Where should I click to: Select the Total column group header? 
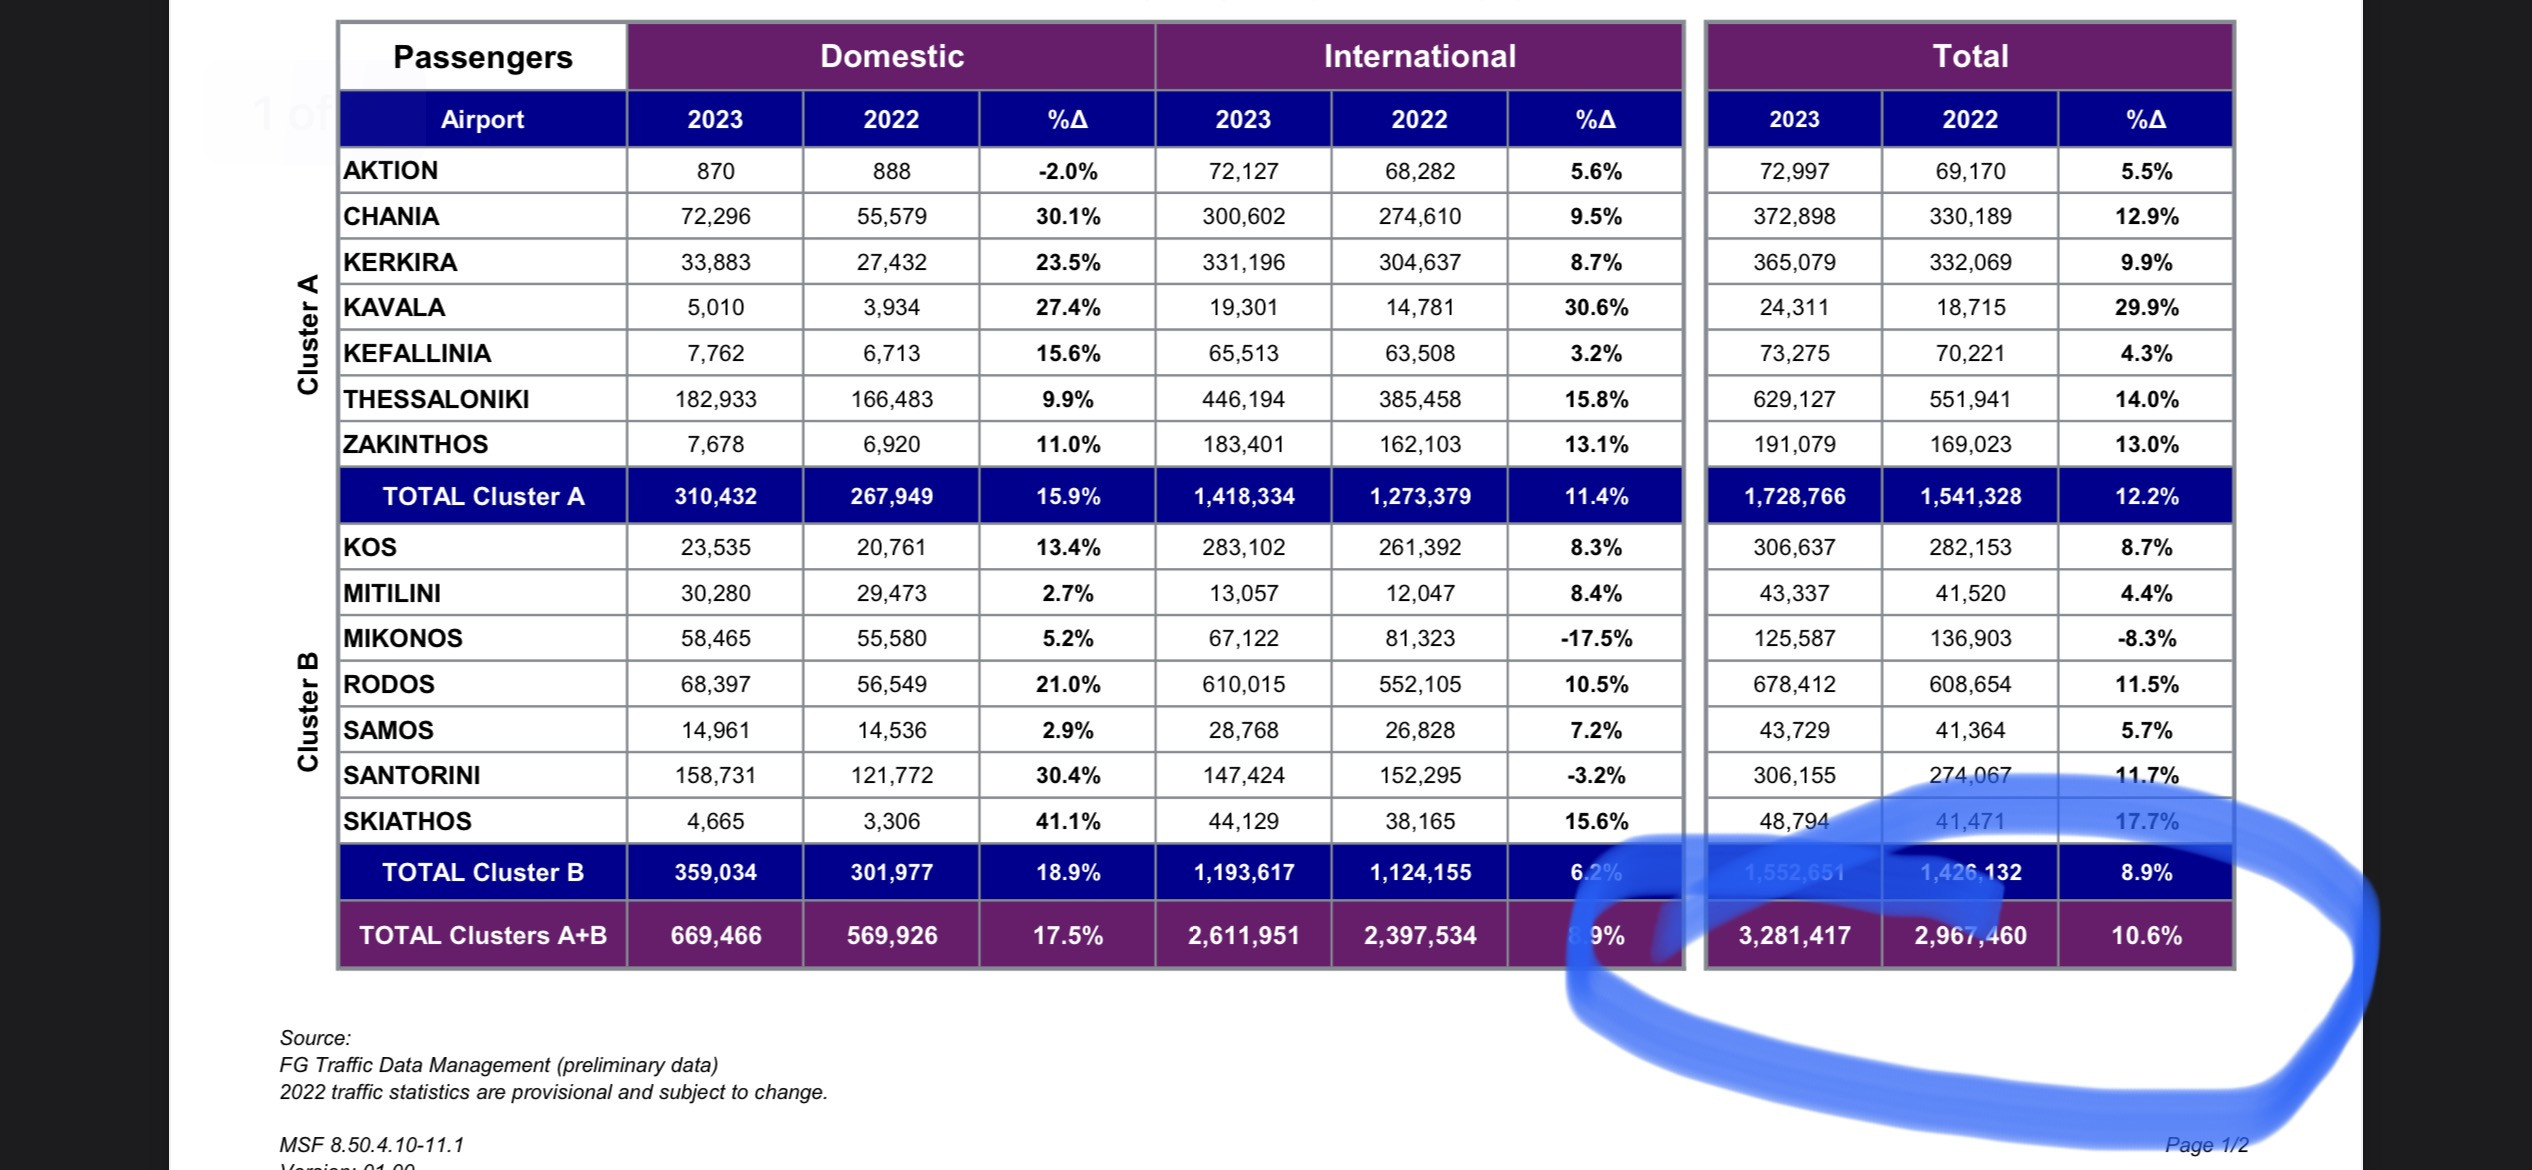1970,56
